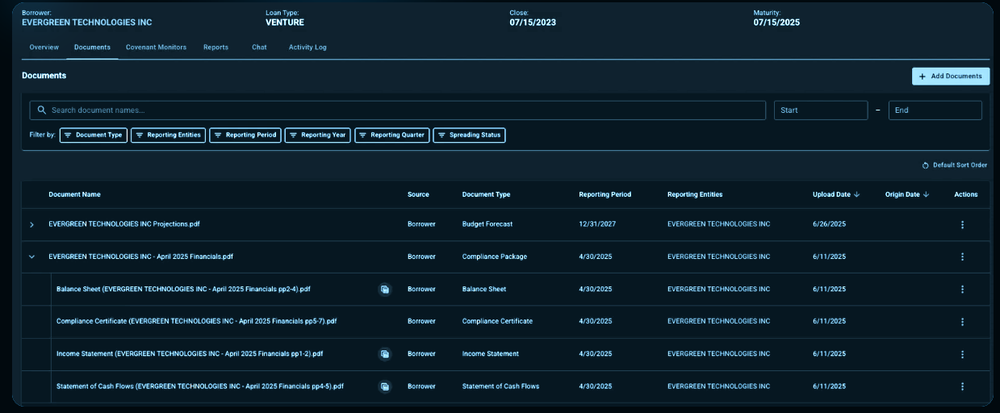Switch to the Overview tab
The width and height of the screenshot is (1000, 413).
(x=44, y=47)
